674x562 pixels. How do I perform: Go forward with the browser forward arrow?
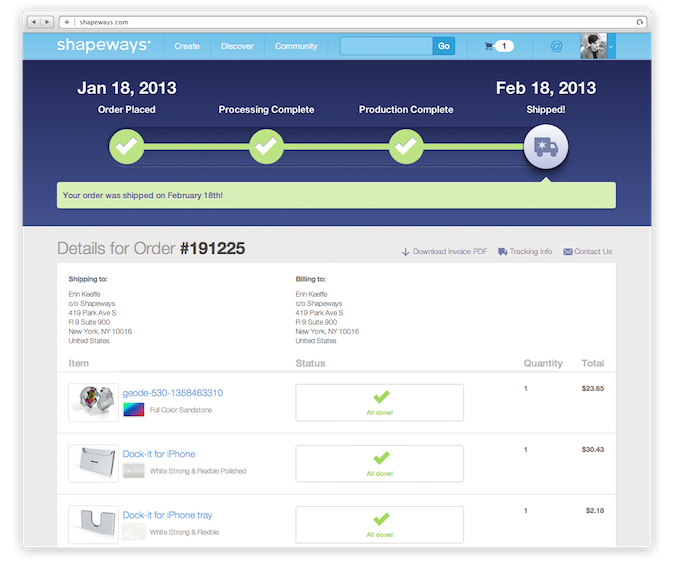[x=47, y=22]
